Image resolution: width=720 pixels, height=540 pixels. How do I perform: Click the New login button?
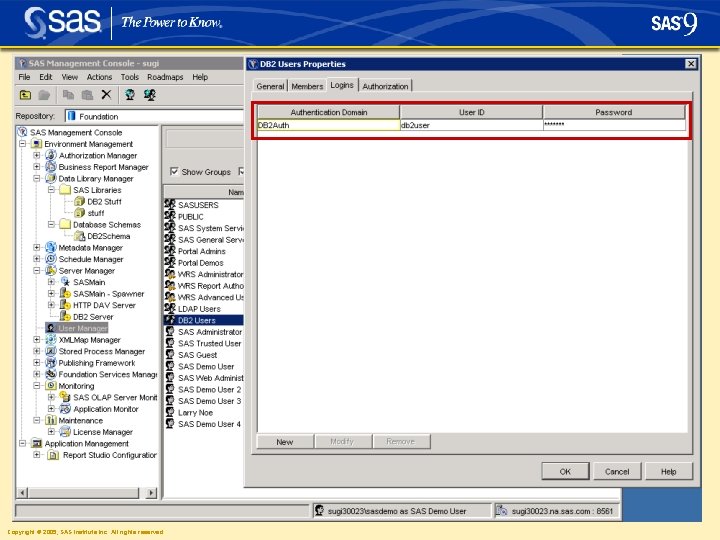coord(285,442)
